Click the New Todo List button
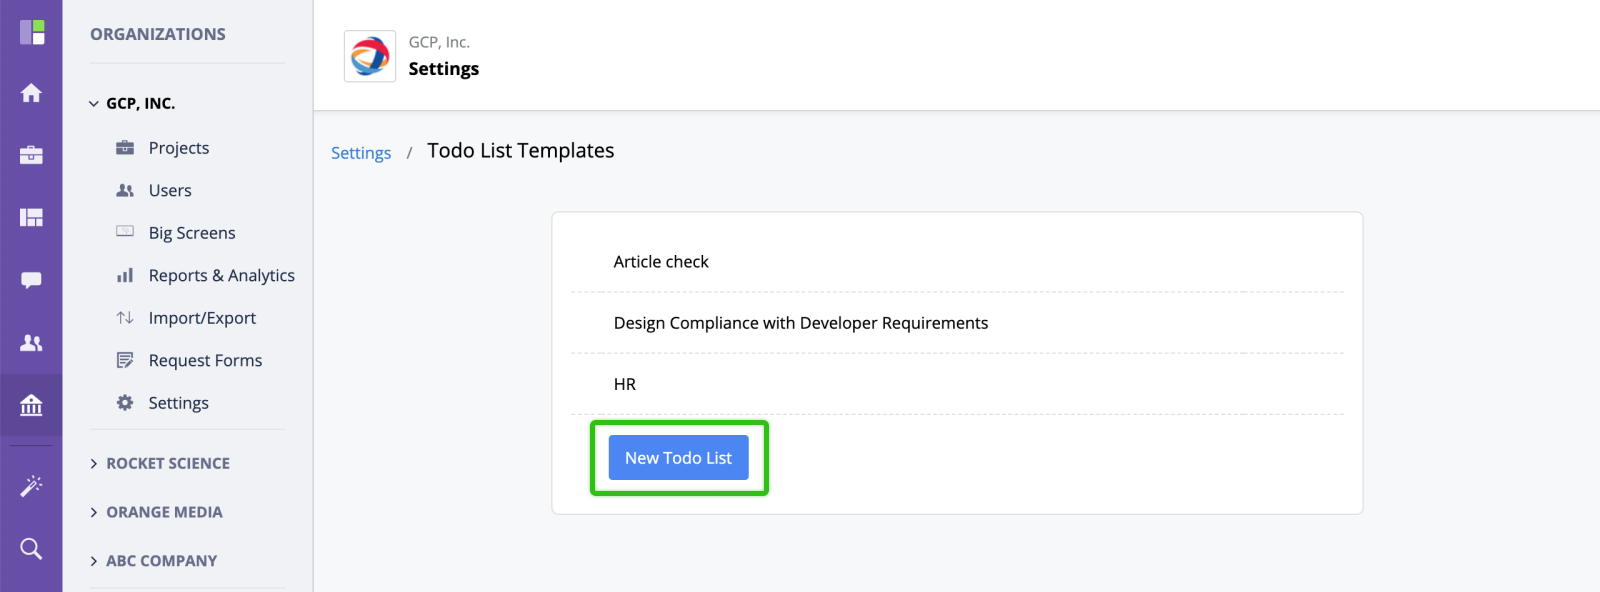Image resolution: width=1600 pixels, height=592 pixels. click(x=679, y=458)
